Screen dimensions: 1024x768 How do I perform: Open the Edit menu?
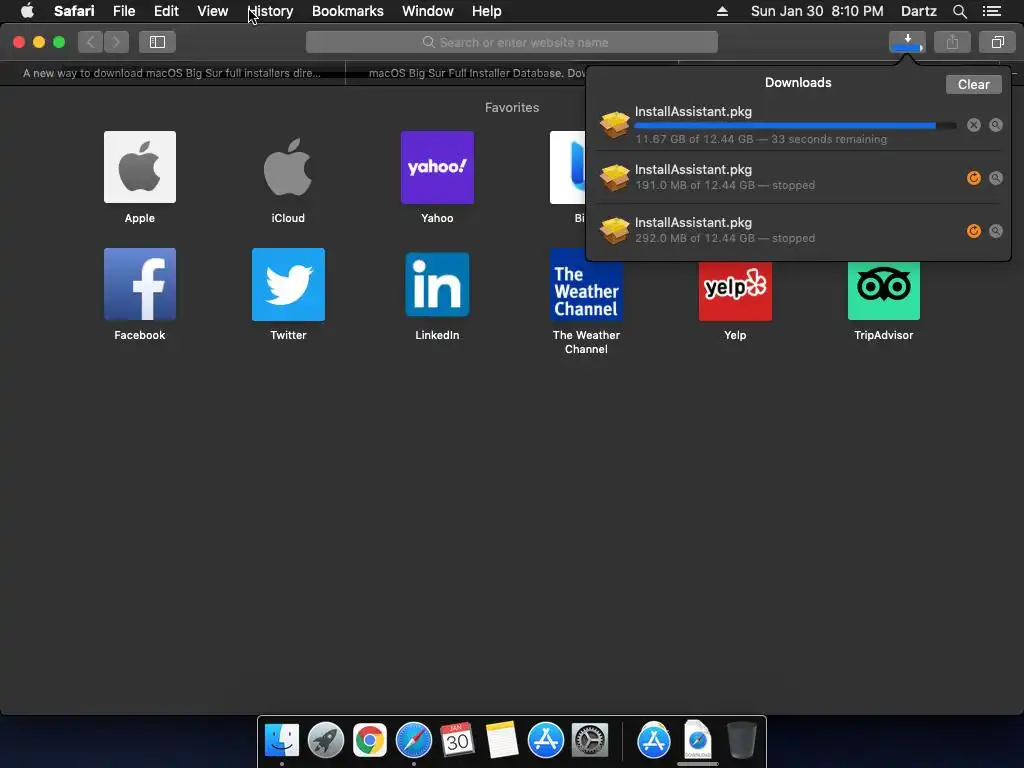pyautogui.click(x=166, y=11)
